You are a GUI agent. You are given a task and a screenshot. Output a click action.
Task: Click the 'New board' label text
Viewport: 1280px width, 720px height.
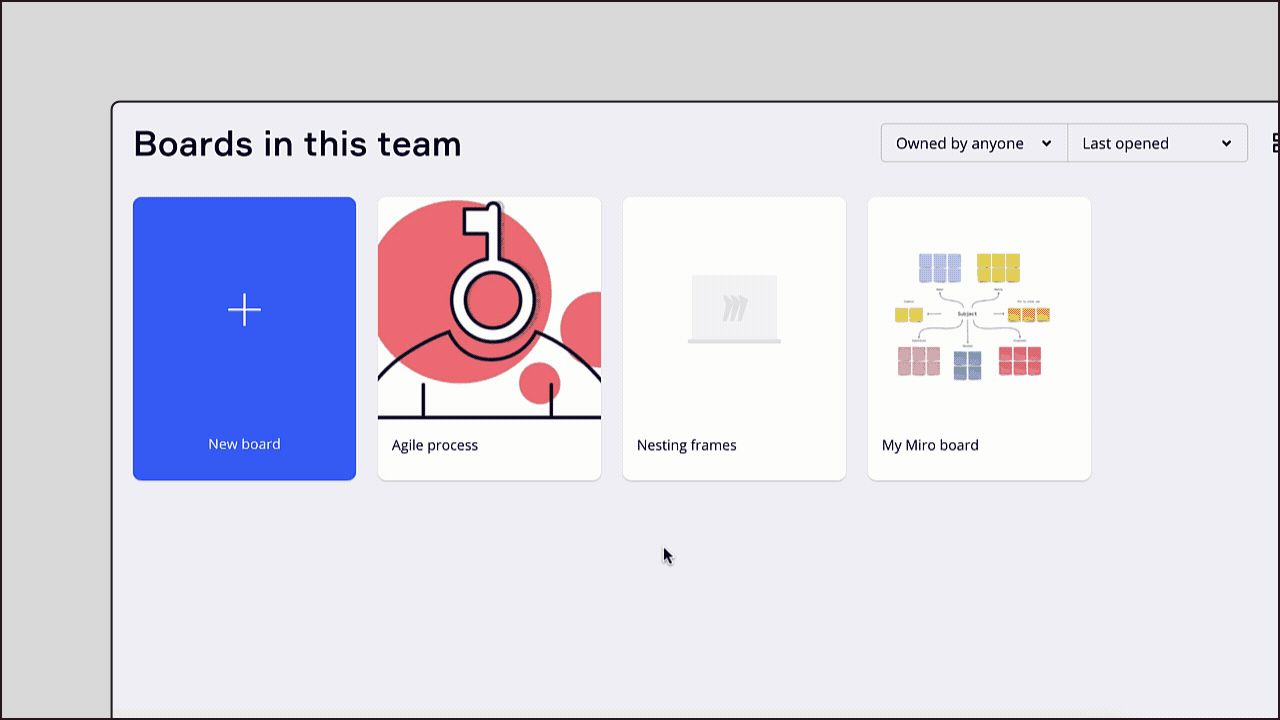pos(244,444)
